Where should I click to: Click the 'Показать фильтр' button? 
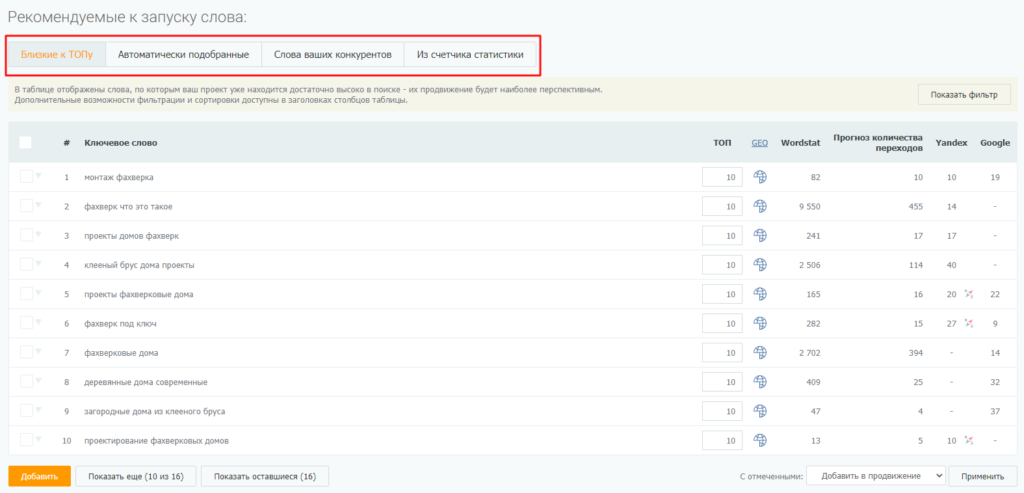964,95
